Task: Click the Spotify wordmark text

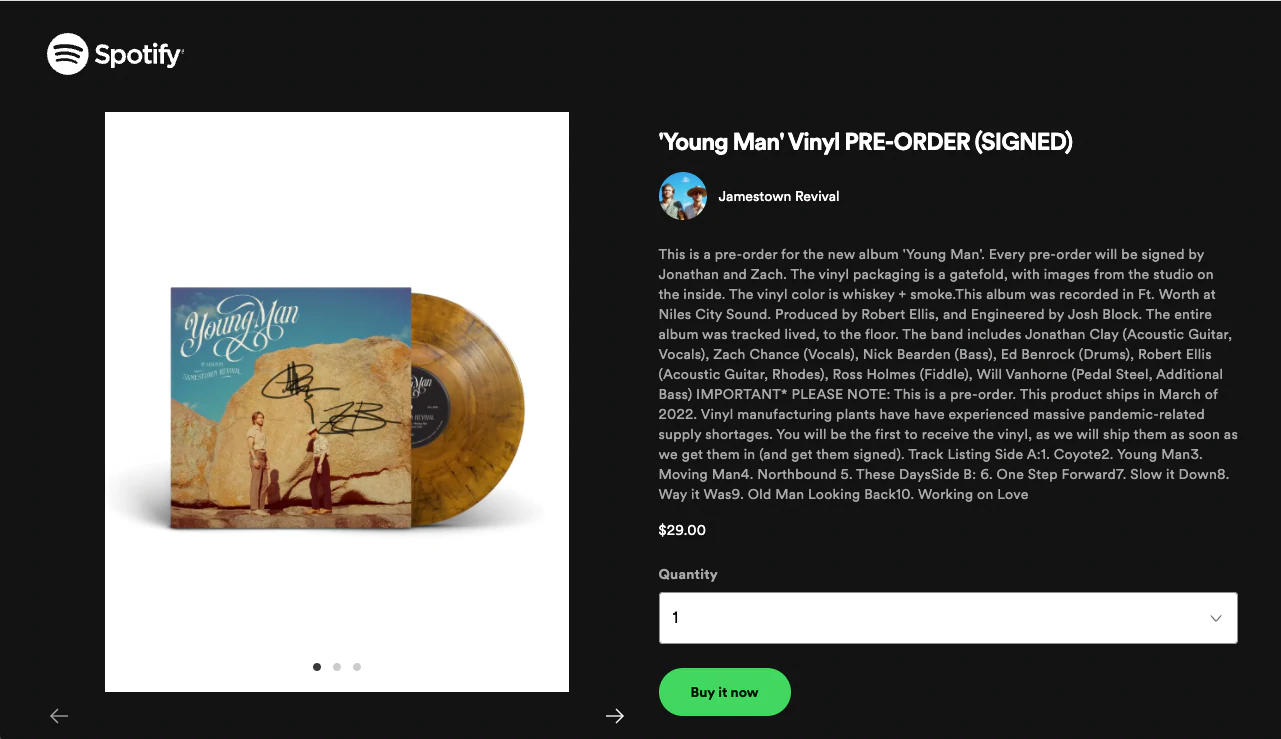Action: (x=139, y=55)
